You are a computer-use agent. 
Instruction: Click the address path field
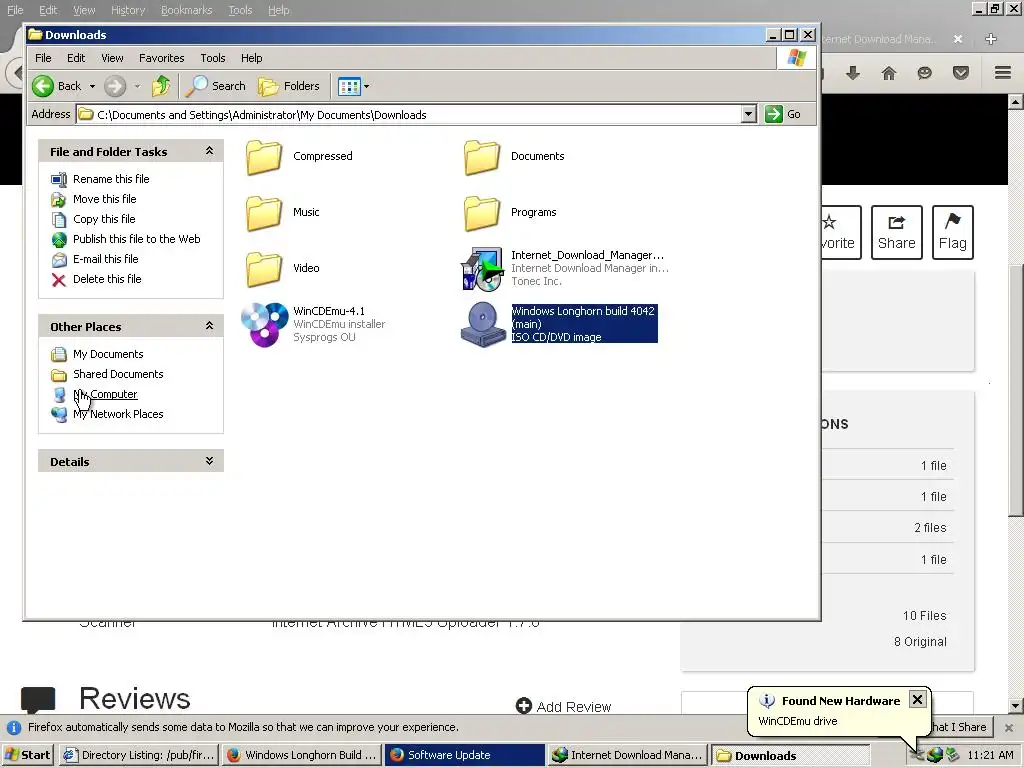coord(409,114)
